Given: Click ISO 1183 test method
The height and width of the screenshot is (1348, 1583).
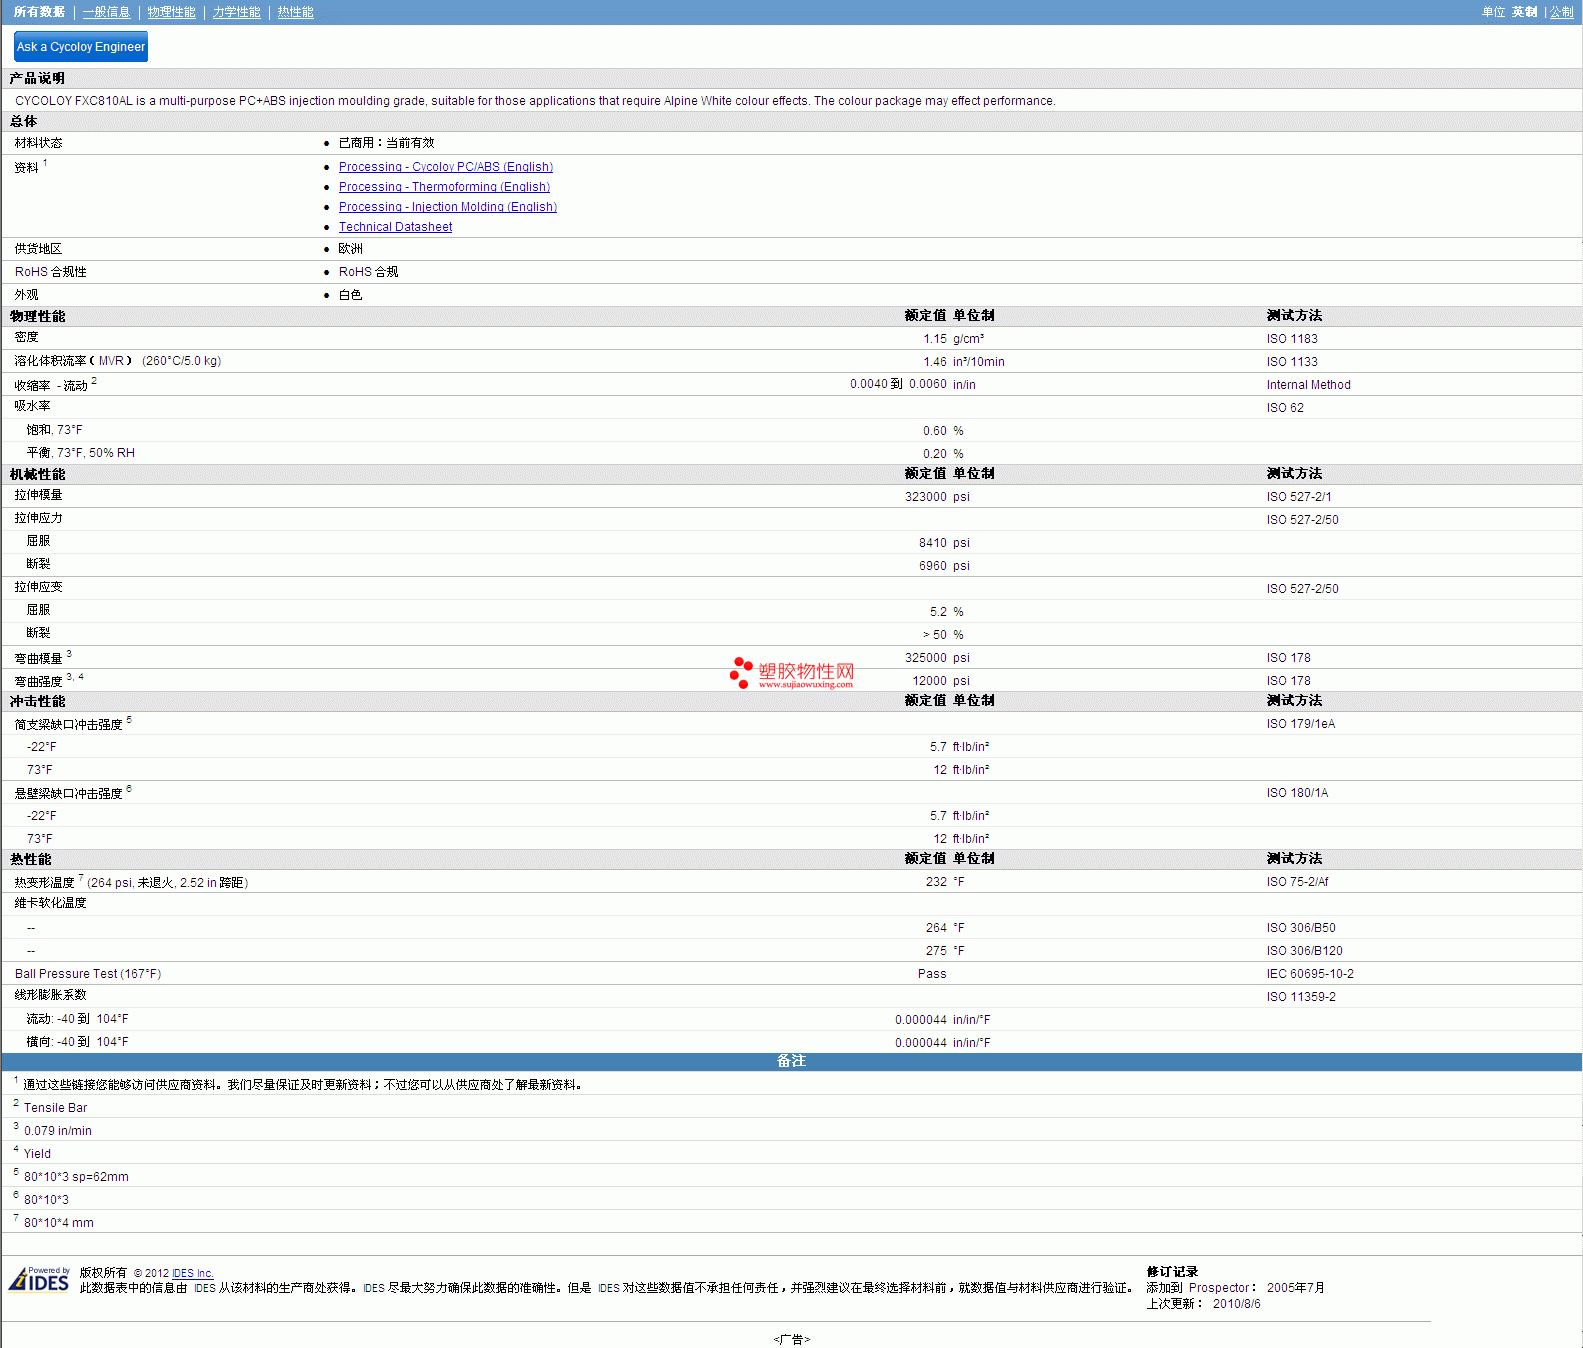Looking at the screenshot, I should pyautogui.click(x=1292, y=339).
